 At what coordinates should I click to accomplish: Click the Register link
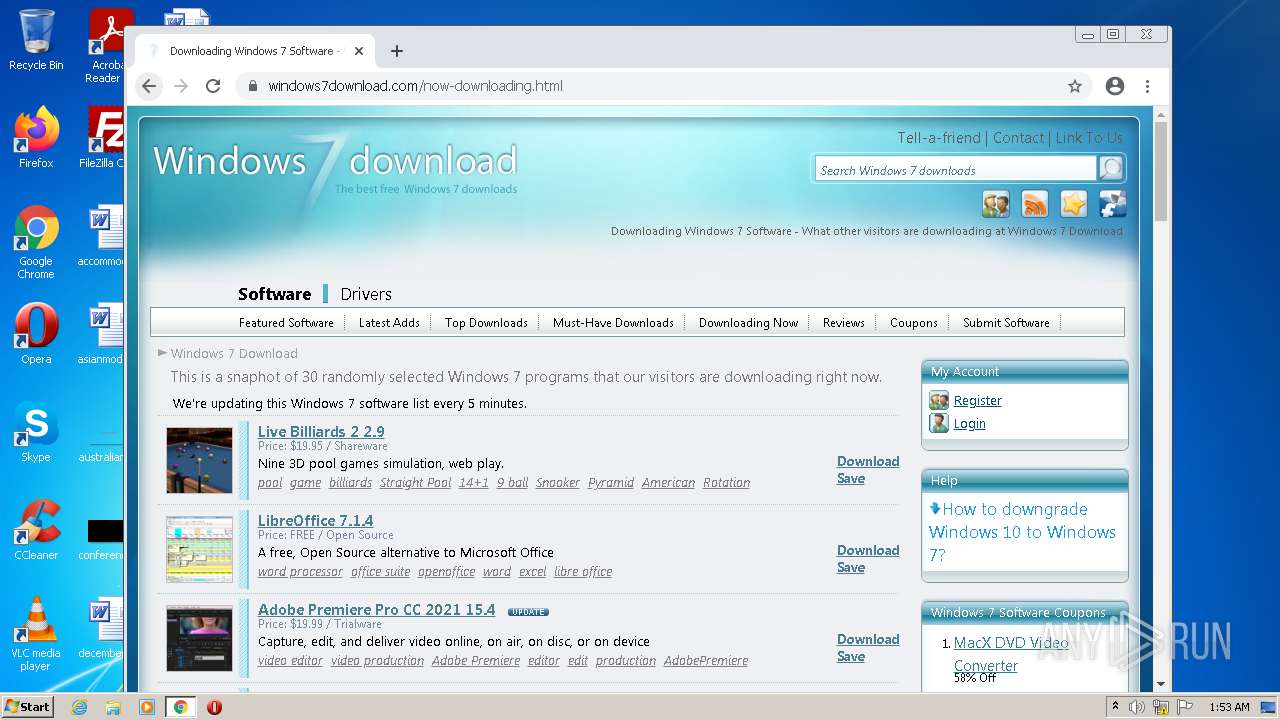coord(977,400)
